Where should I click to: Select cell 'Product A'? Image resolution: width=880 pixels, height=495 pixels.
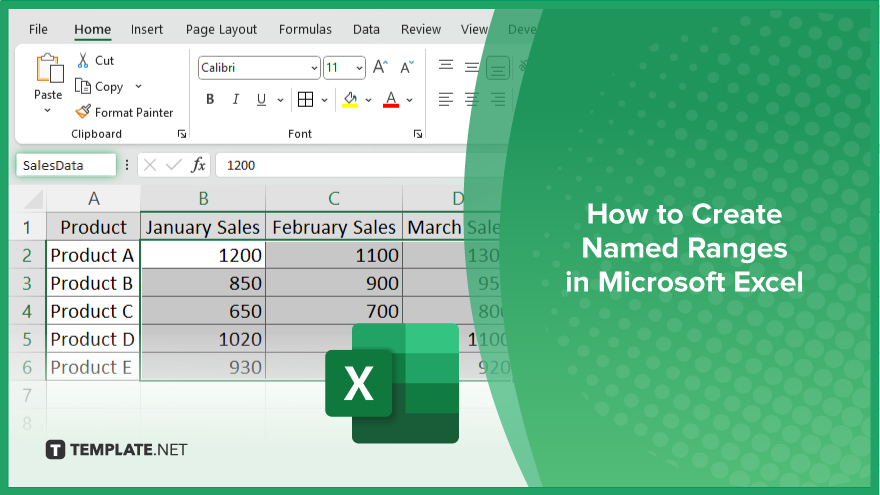(93, 255)
